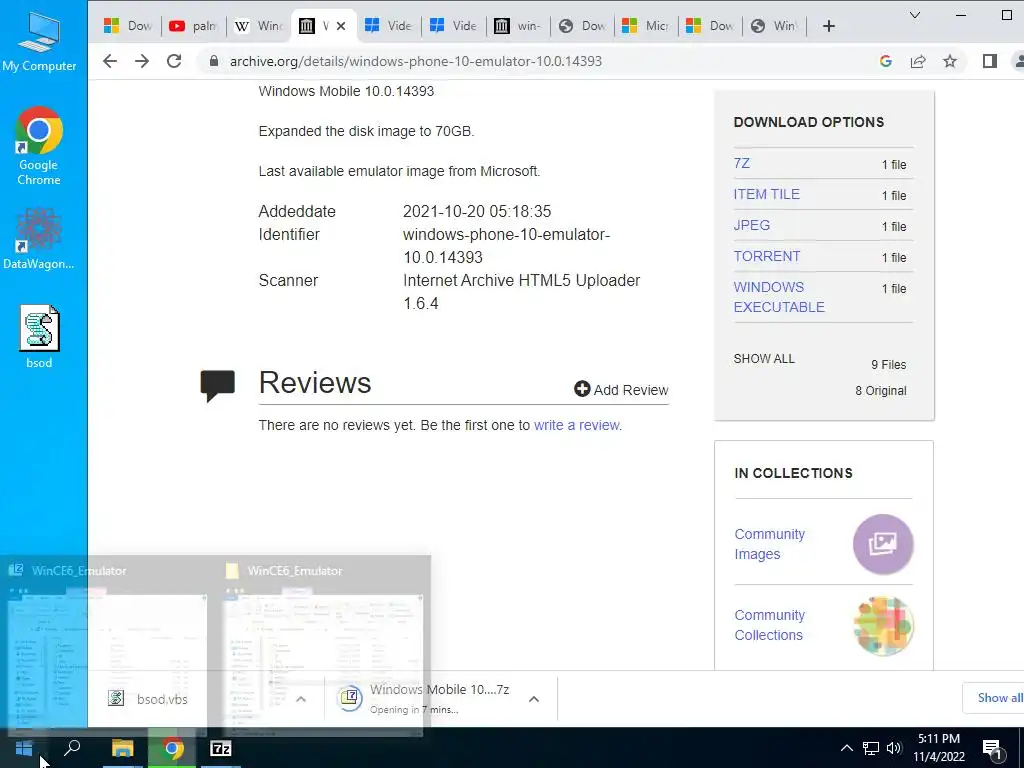This screenshot has height=768, width=1024.
Task: Bookmark this page with star icon
Action: click(950, 61)
